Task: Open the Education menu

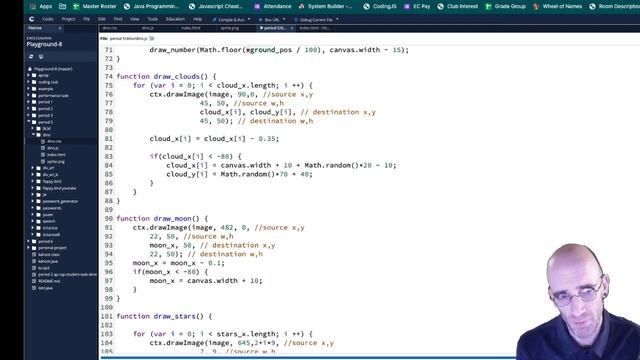Action: click(175, 19)
